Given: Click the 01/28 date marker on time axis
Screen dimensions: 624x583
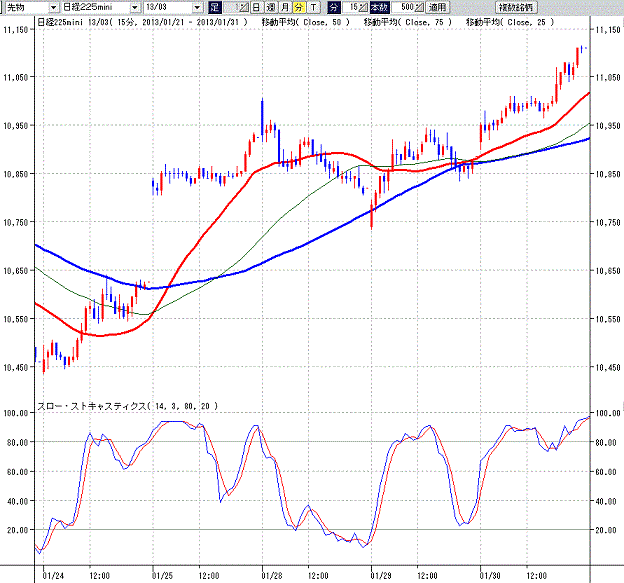Looking at the screenshot, I should tap(272, 576).
